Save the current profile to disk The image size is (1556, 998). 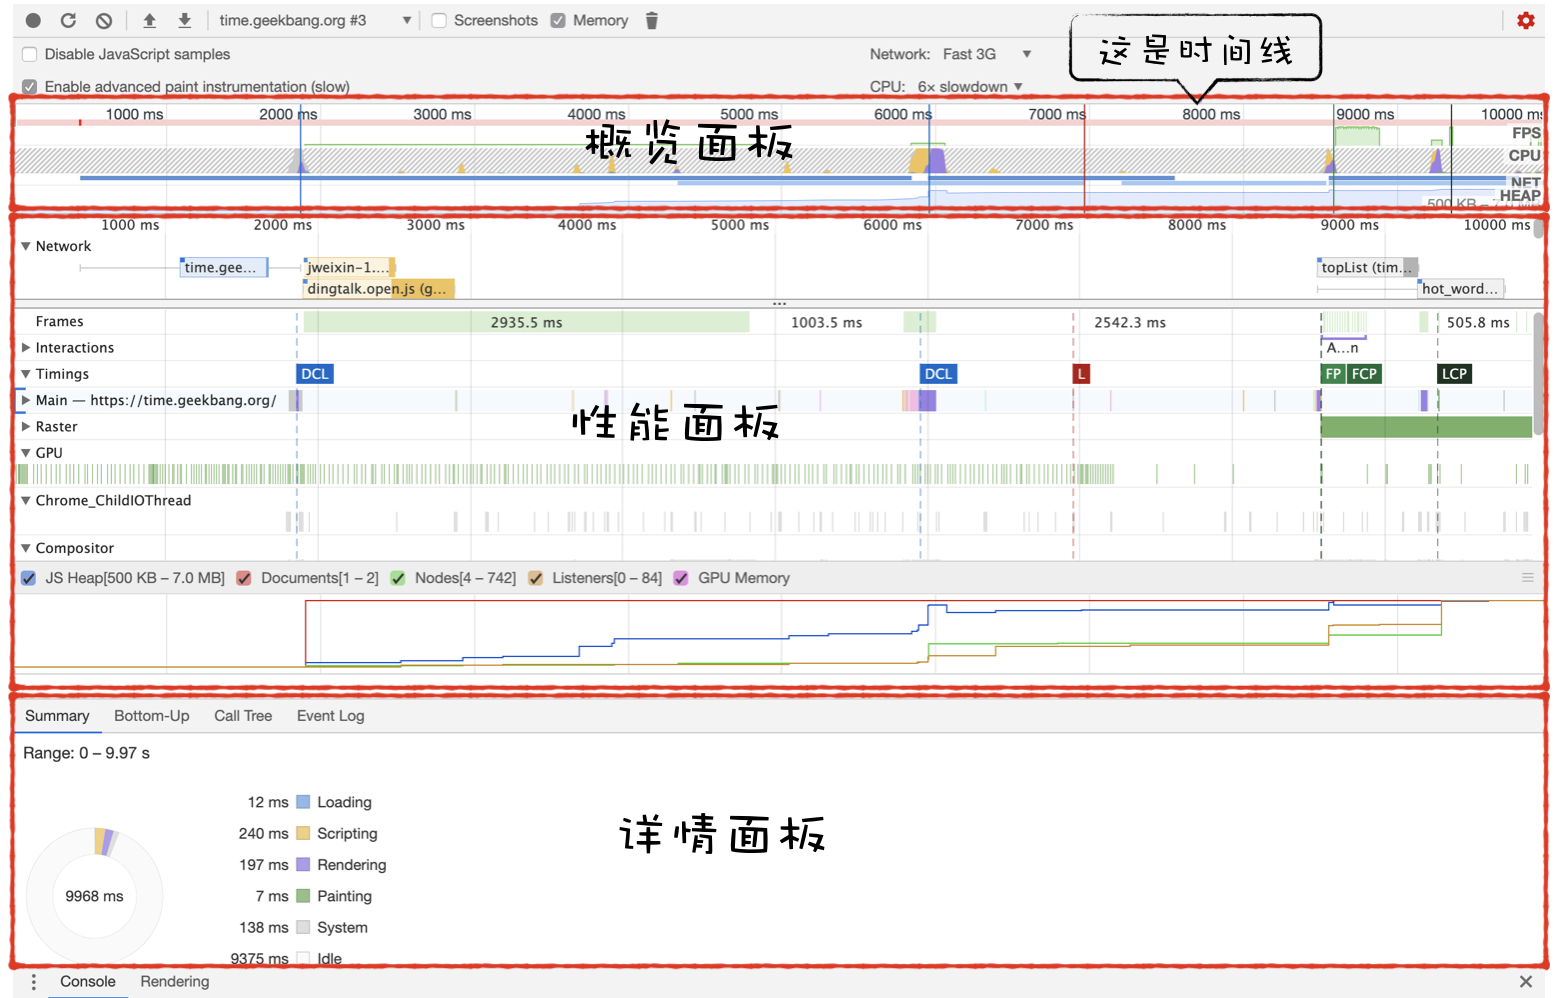click(184, 20)
